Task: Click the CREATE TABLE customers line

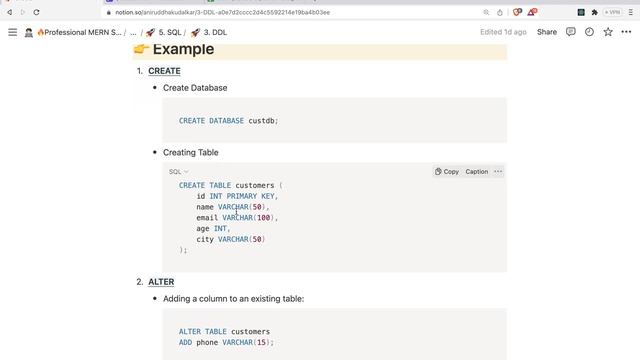Action: tap(231, 185)
